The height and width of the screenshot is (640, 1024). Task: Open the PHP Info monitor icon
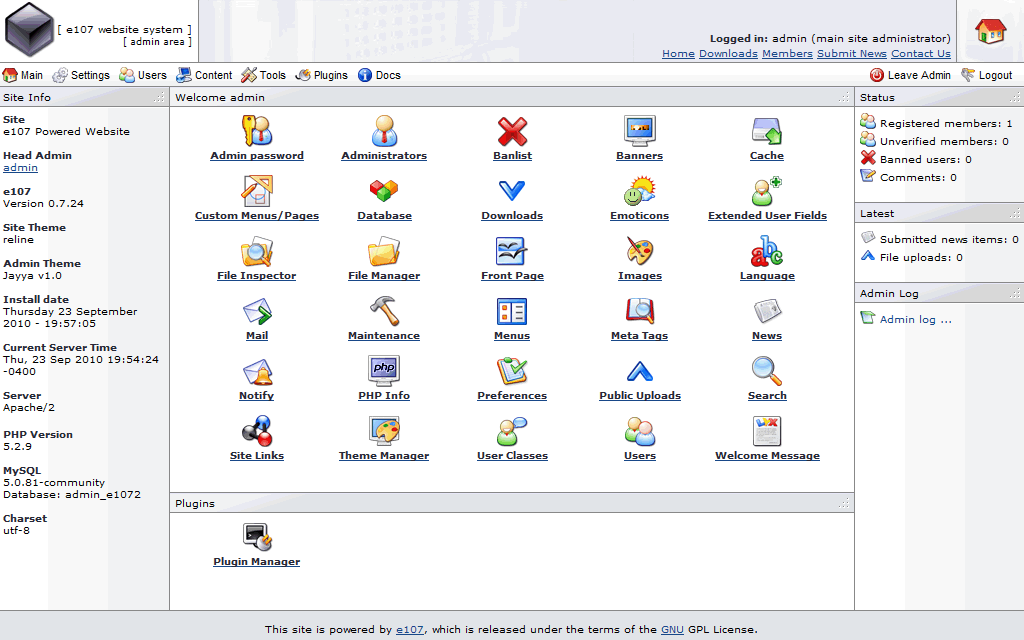pos(384,371)
